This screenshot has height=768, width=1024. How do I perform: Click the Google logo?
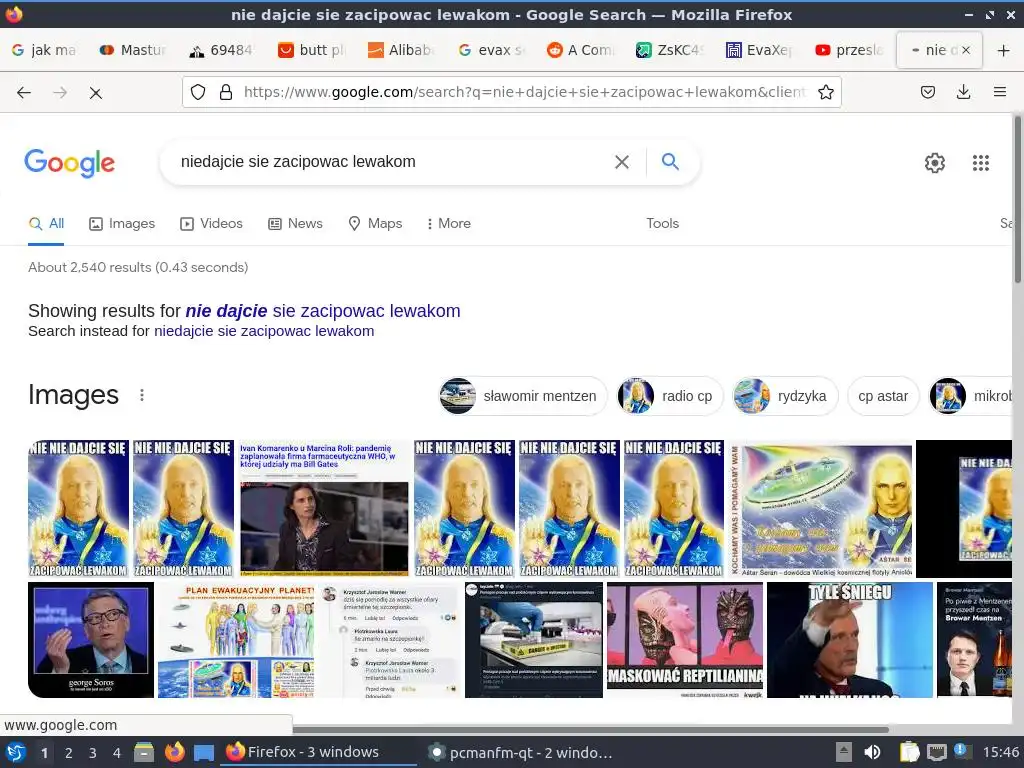[69, 163]
